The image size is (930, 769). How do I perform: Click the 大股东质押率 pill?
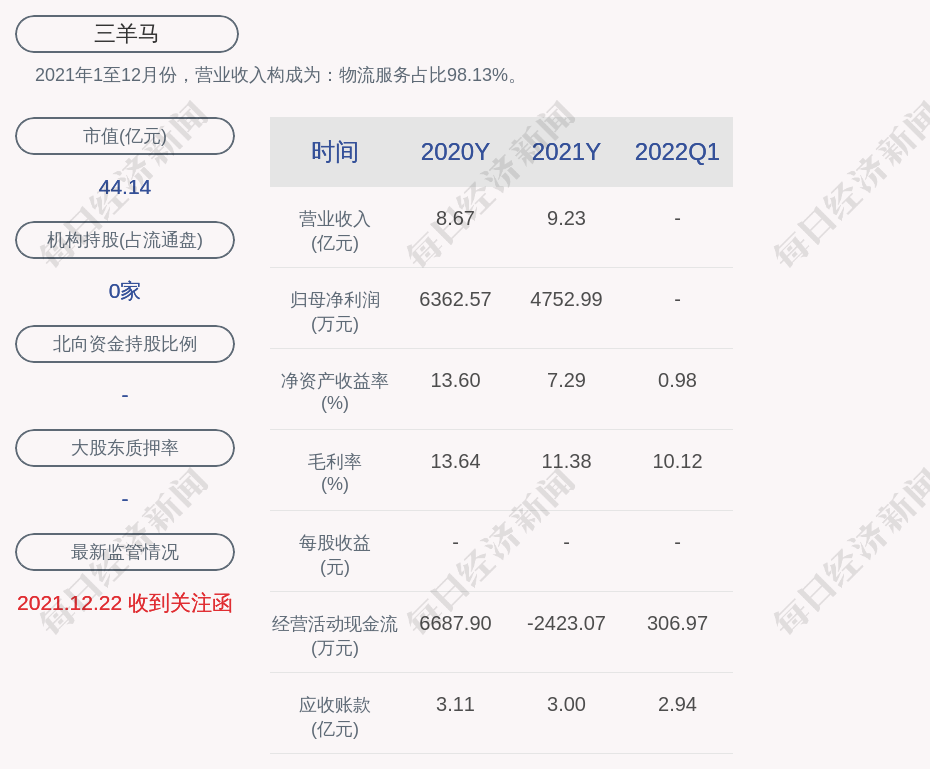coord(125,448)
